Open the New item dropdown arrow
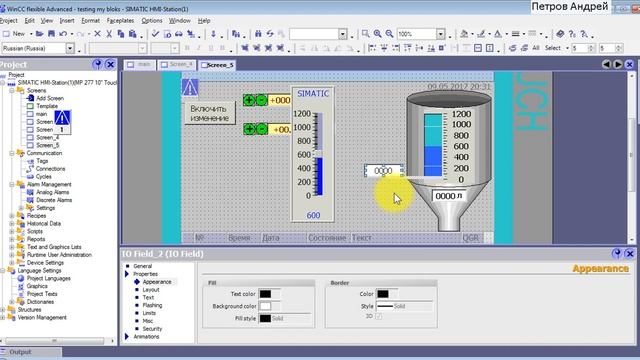This screenshot has height=360, width=640. tap(31, 34)
